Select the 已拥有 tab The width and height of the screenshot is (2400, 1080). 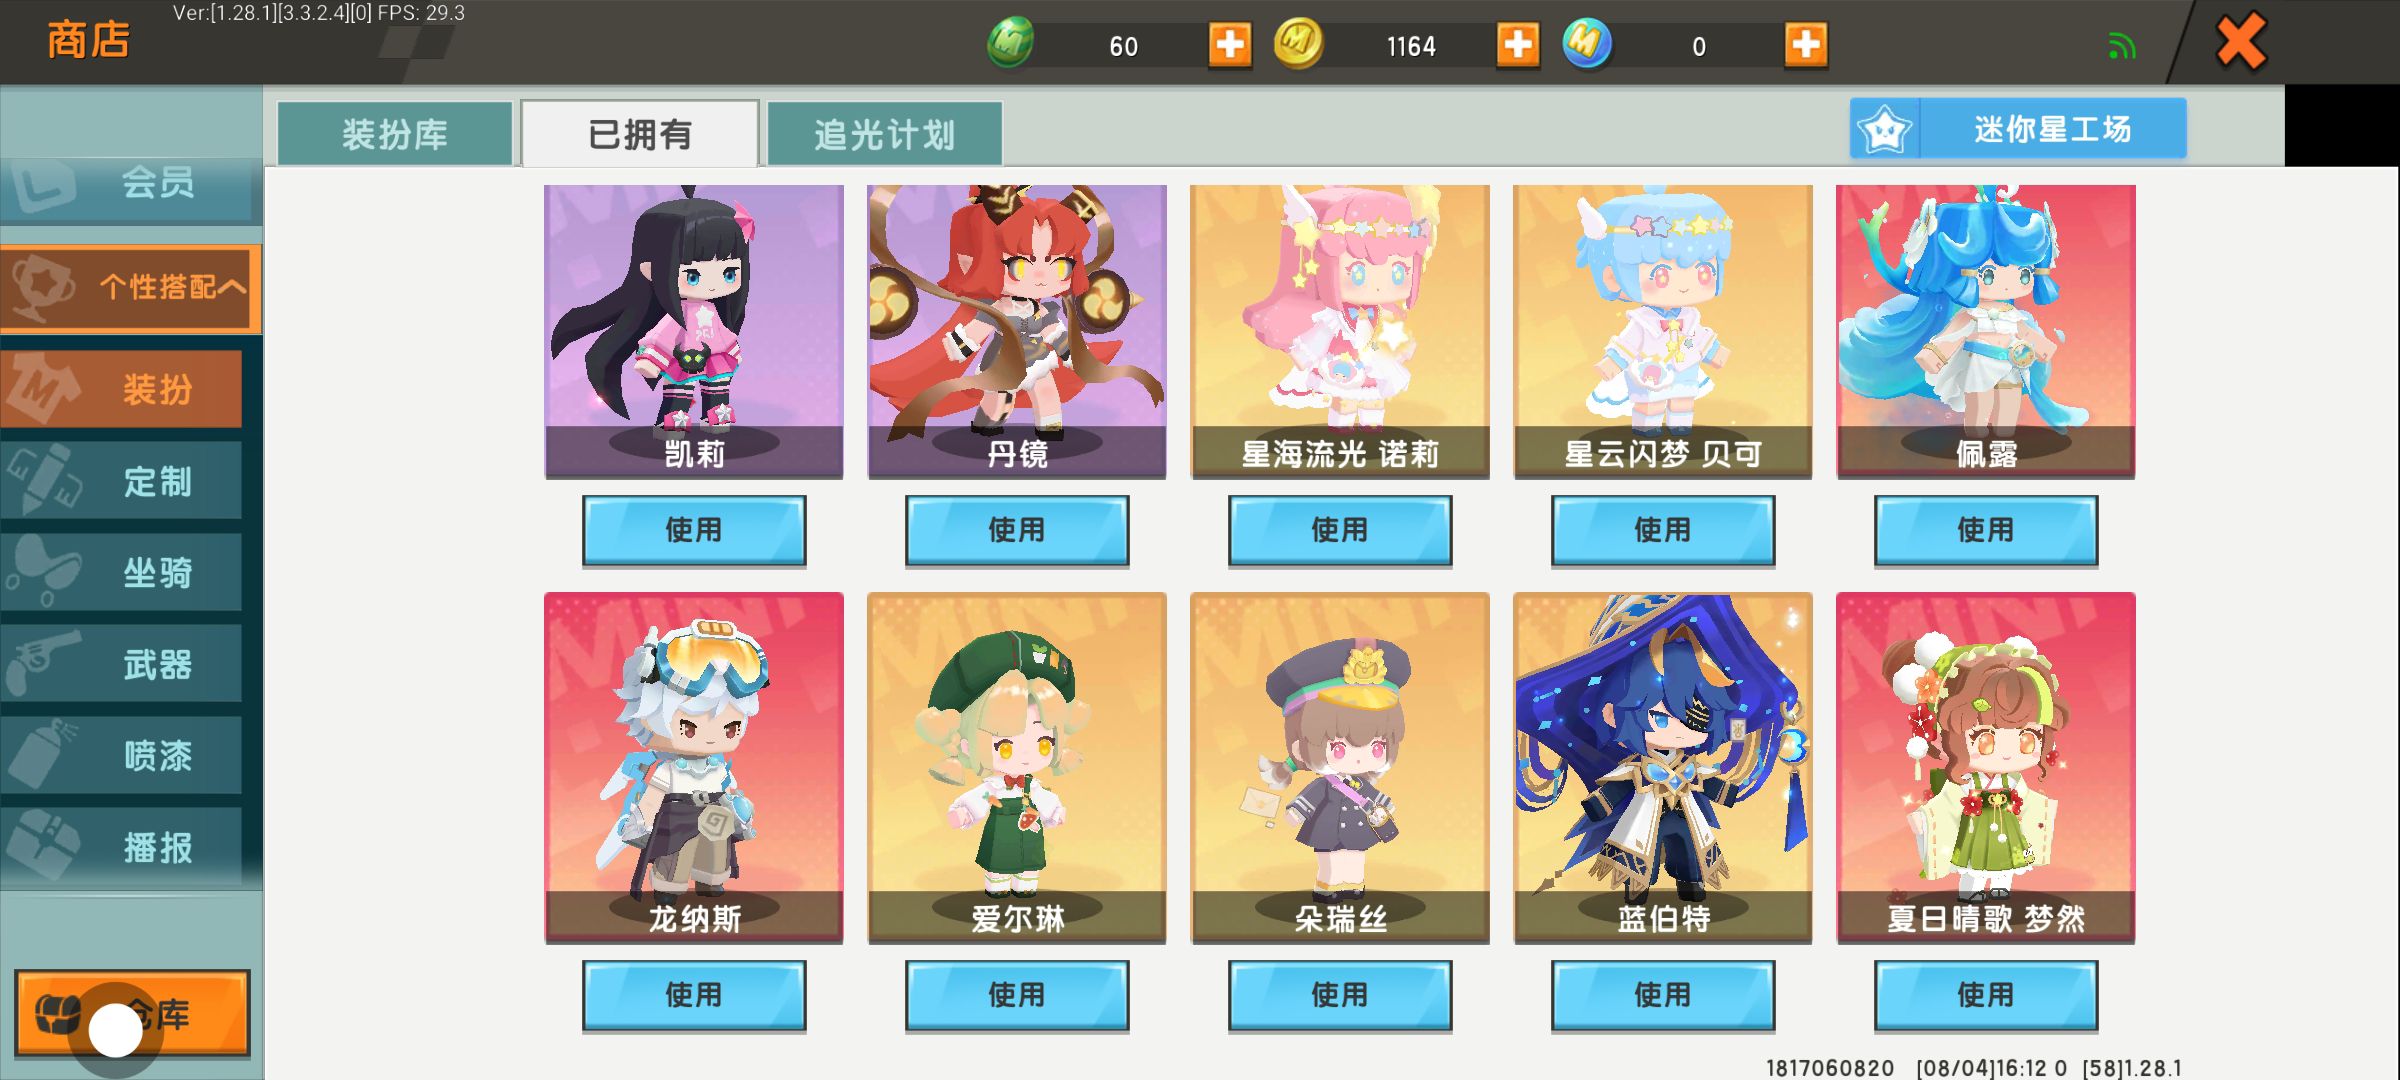pyautogui.click(x=639, y=134)
